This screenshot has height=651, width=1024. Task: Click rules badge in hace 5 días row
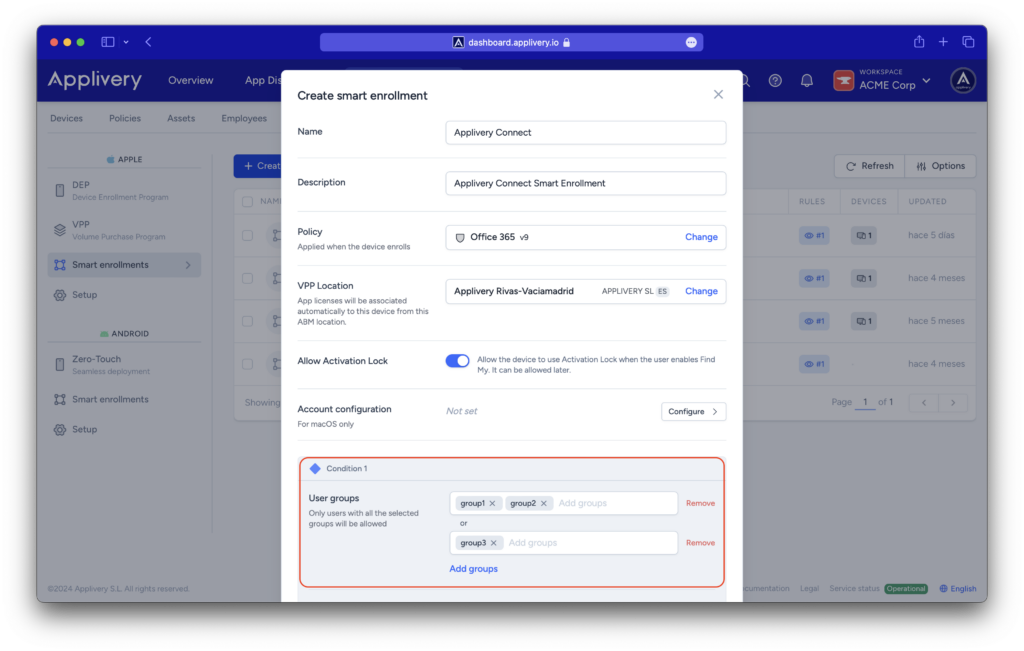814,236
